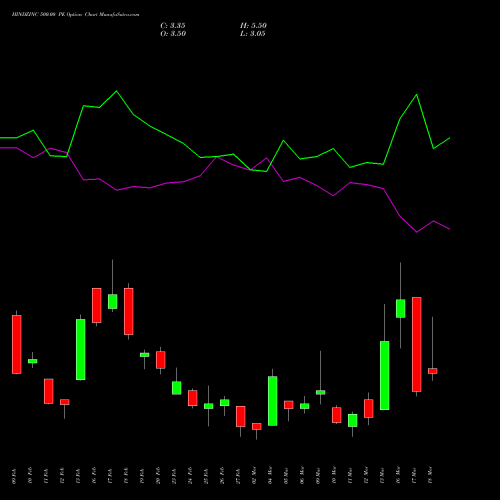Click the 02 Mar date label
500x500 pixels.
[x=254, y=475]
